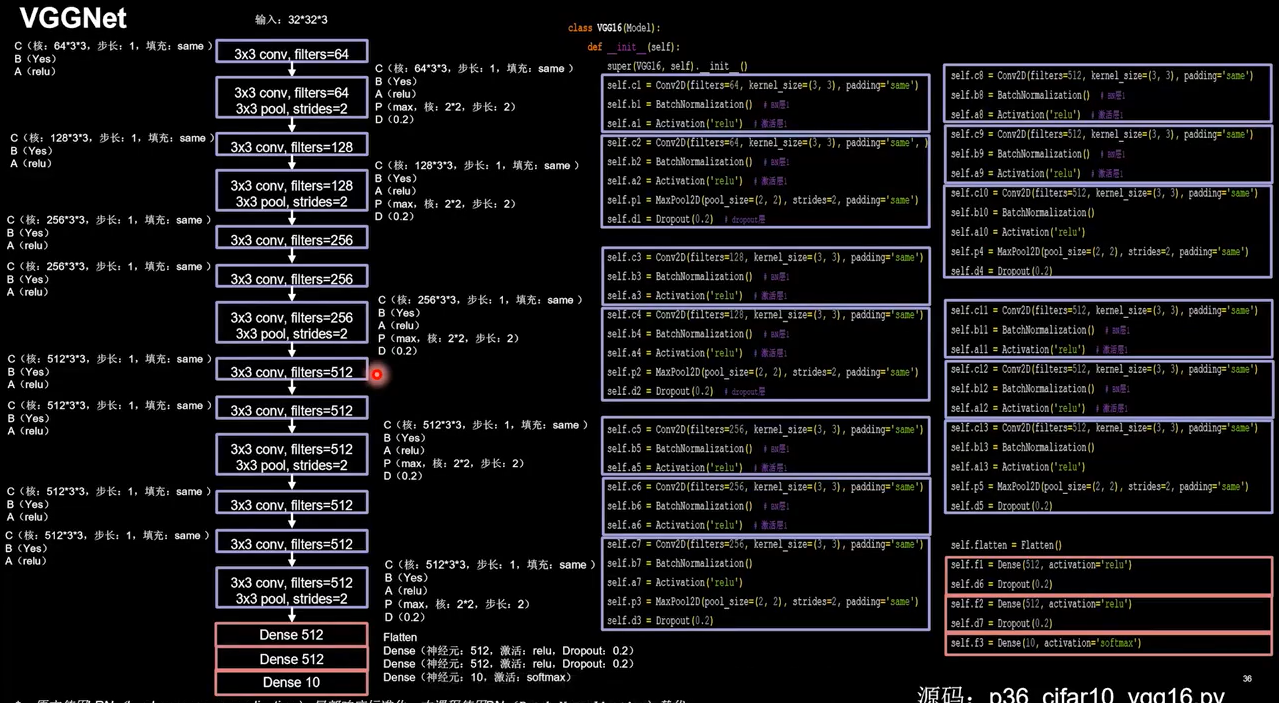The height and width of the screenshot is (703, 1279).
Task: Click the filters=256 box with 3x3 pool
Action: pyautogui.click(x=292, y=325)
